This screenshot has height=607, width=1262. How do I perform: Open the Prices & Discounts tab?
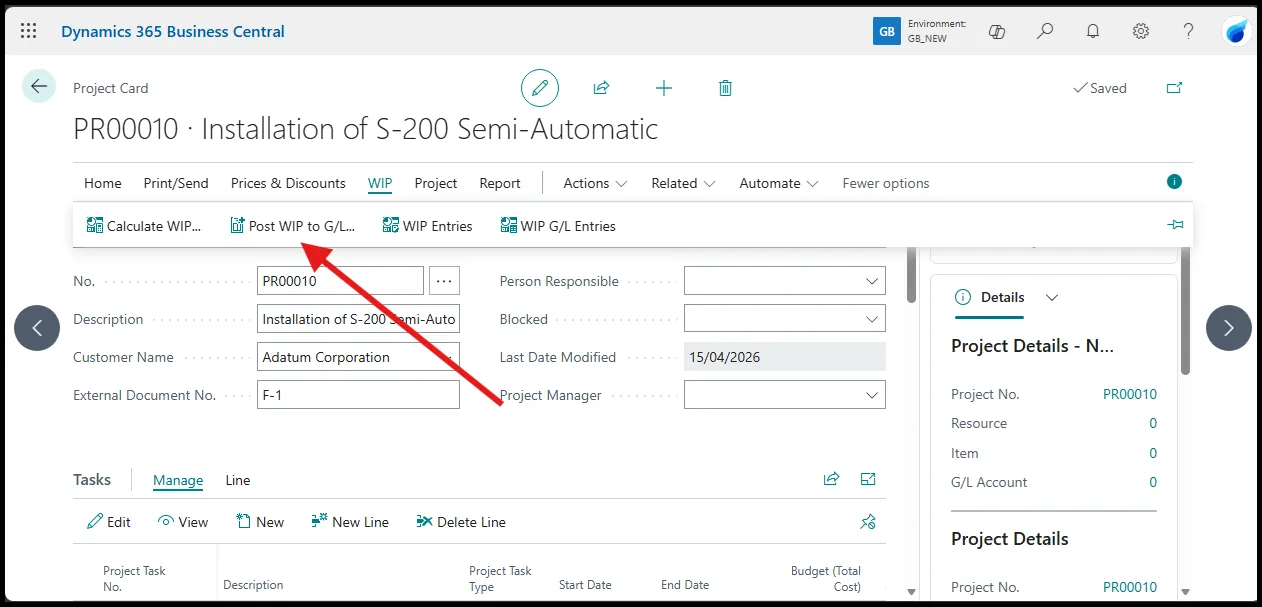pos(288,183)
